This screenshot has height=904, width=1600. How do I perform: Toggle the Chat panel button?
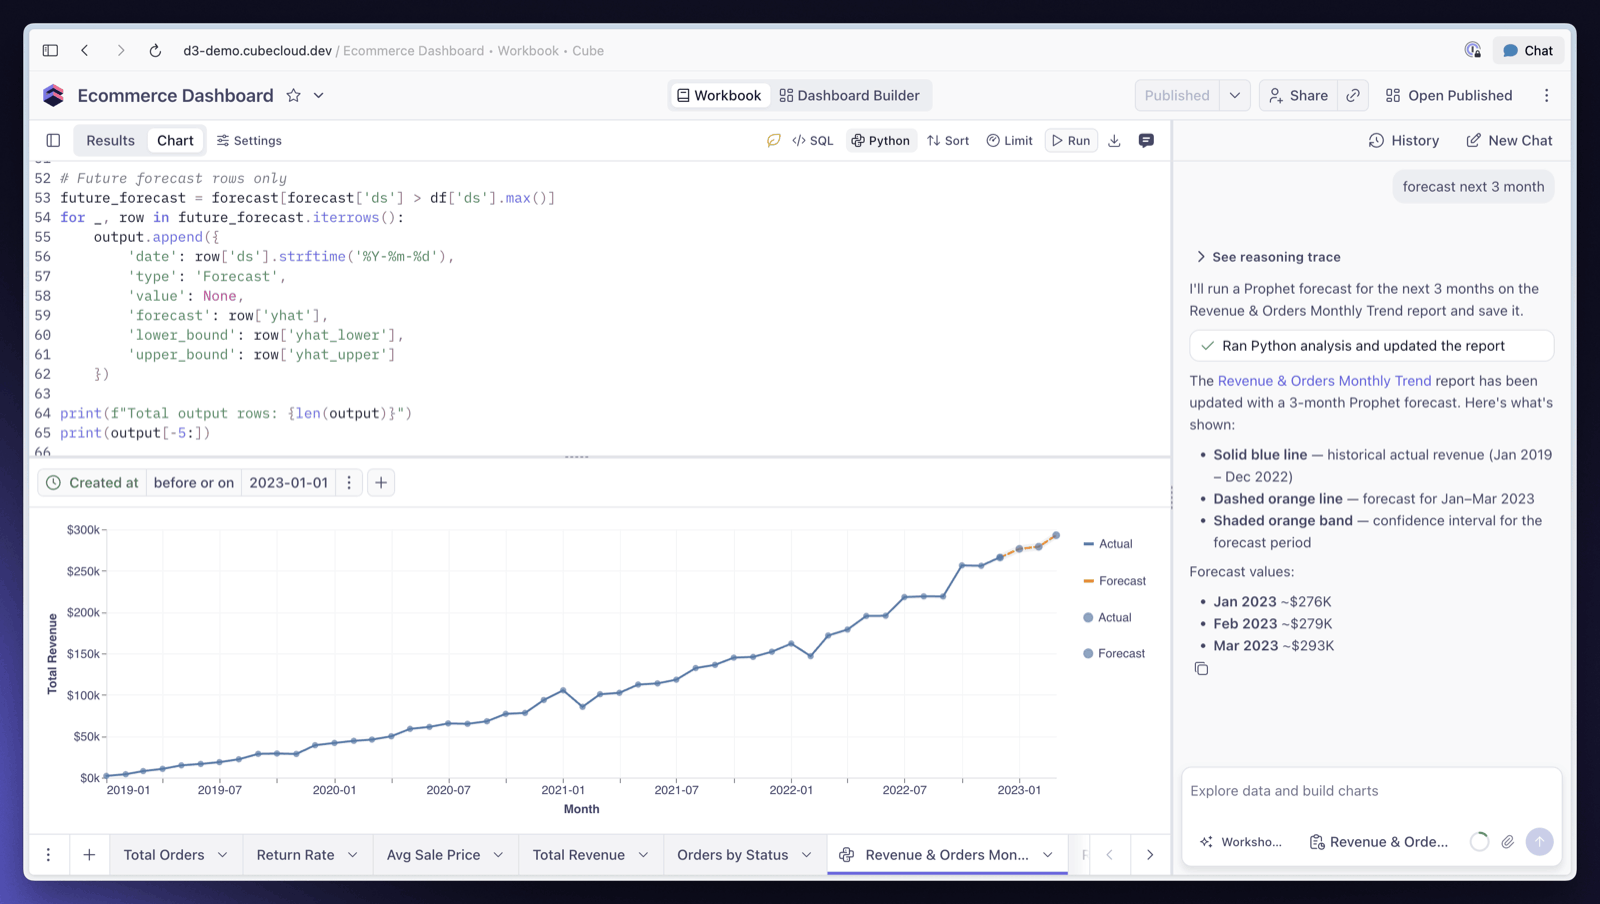click(x=1528, y=50)
